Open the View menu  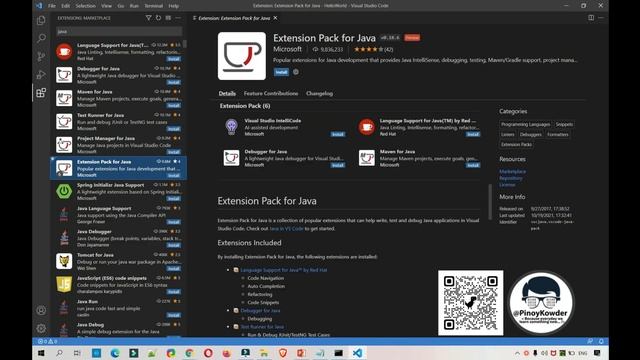click(x=107, y=6)
